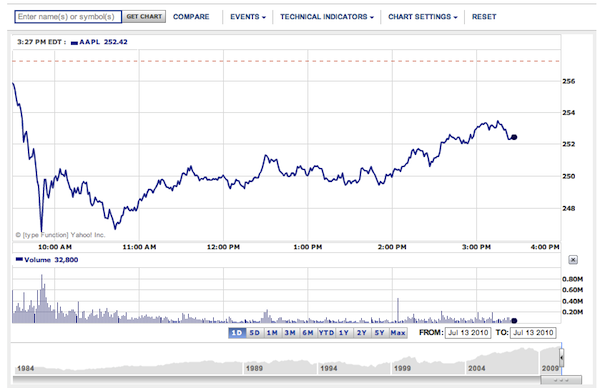Image resolution: width=600 pixels, height=388 pixels.
Task: Select the 2Y time range tab
Action: [x=362, y=333]
